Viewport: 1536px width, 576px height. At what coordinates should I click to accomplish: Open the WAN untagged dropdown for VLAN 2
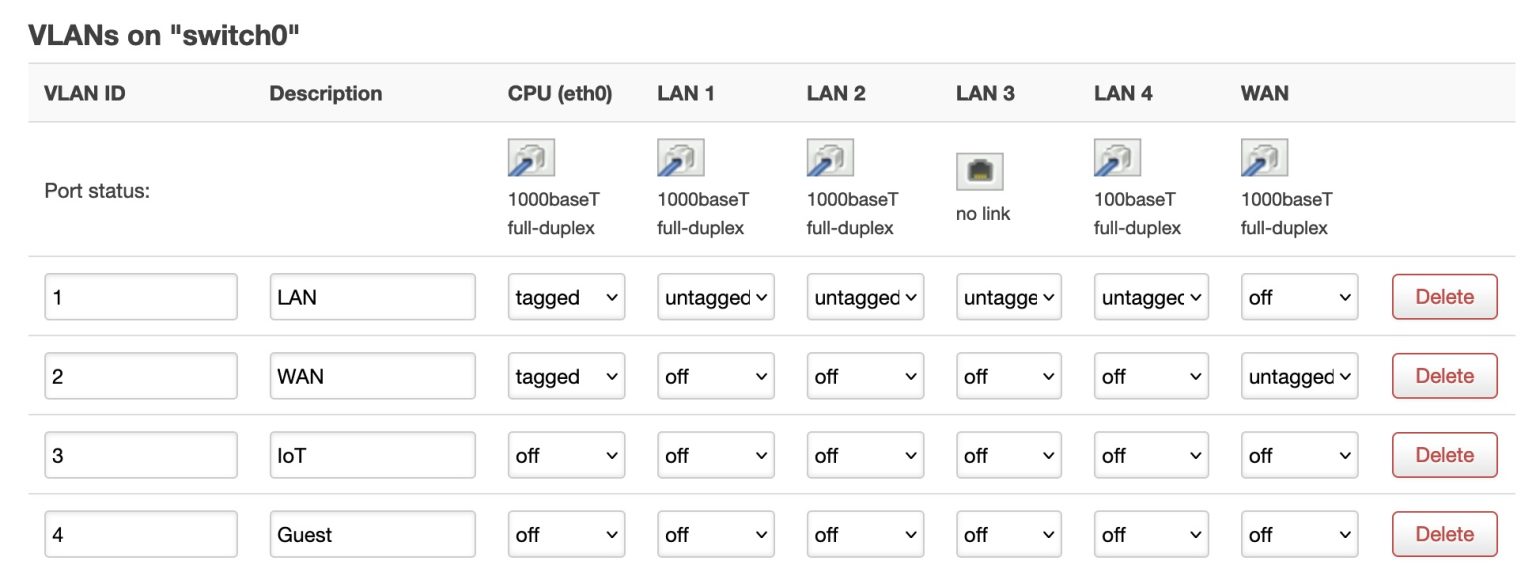[1299, 376]
